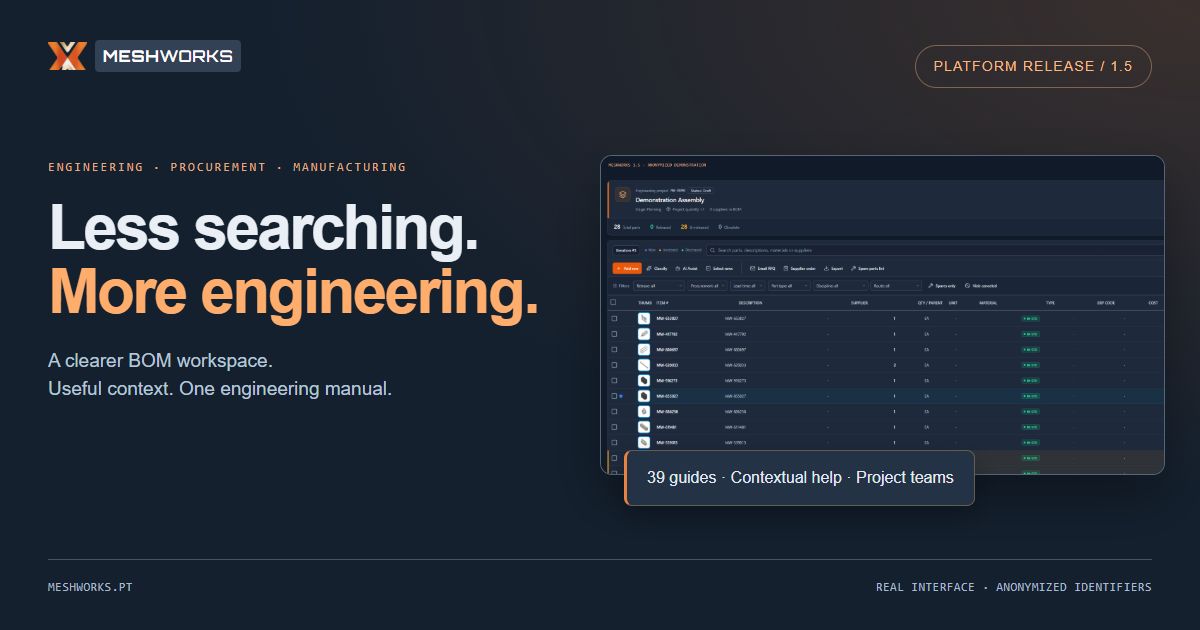Sort by the QTY / PARENT column header
The height and width of the screenshot is (630, 1200).
(x=930, y=302)
